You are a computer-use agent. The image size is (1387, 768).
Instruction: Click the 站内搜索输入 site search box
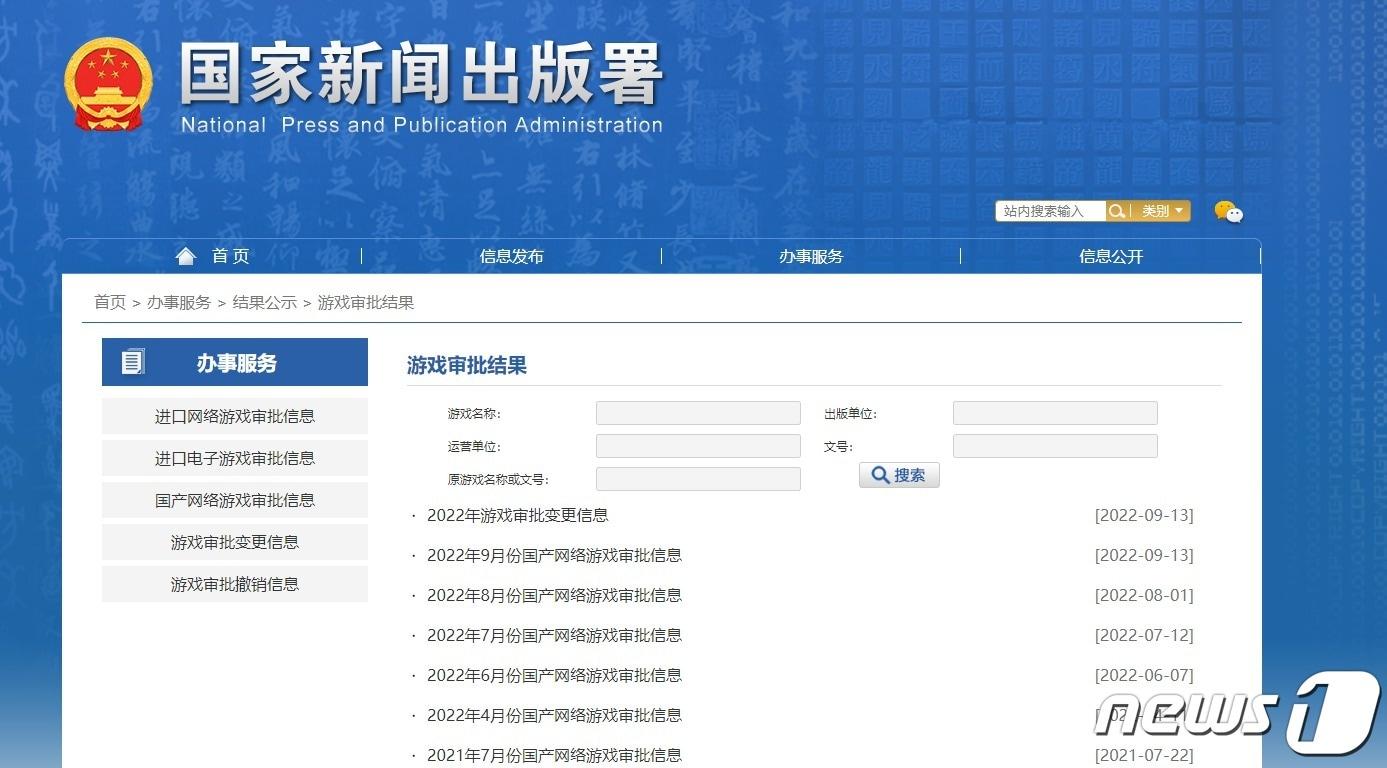1049,211
